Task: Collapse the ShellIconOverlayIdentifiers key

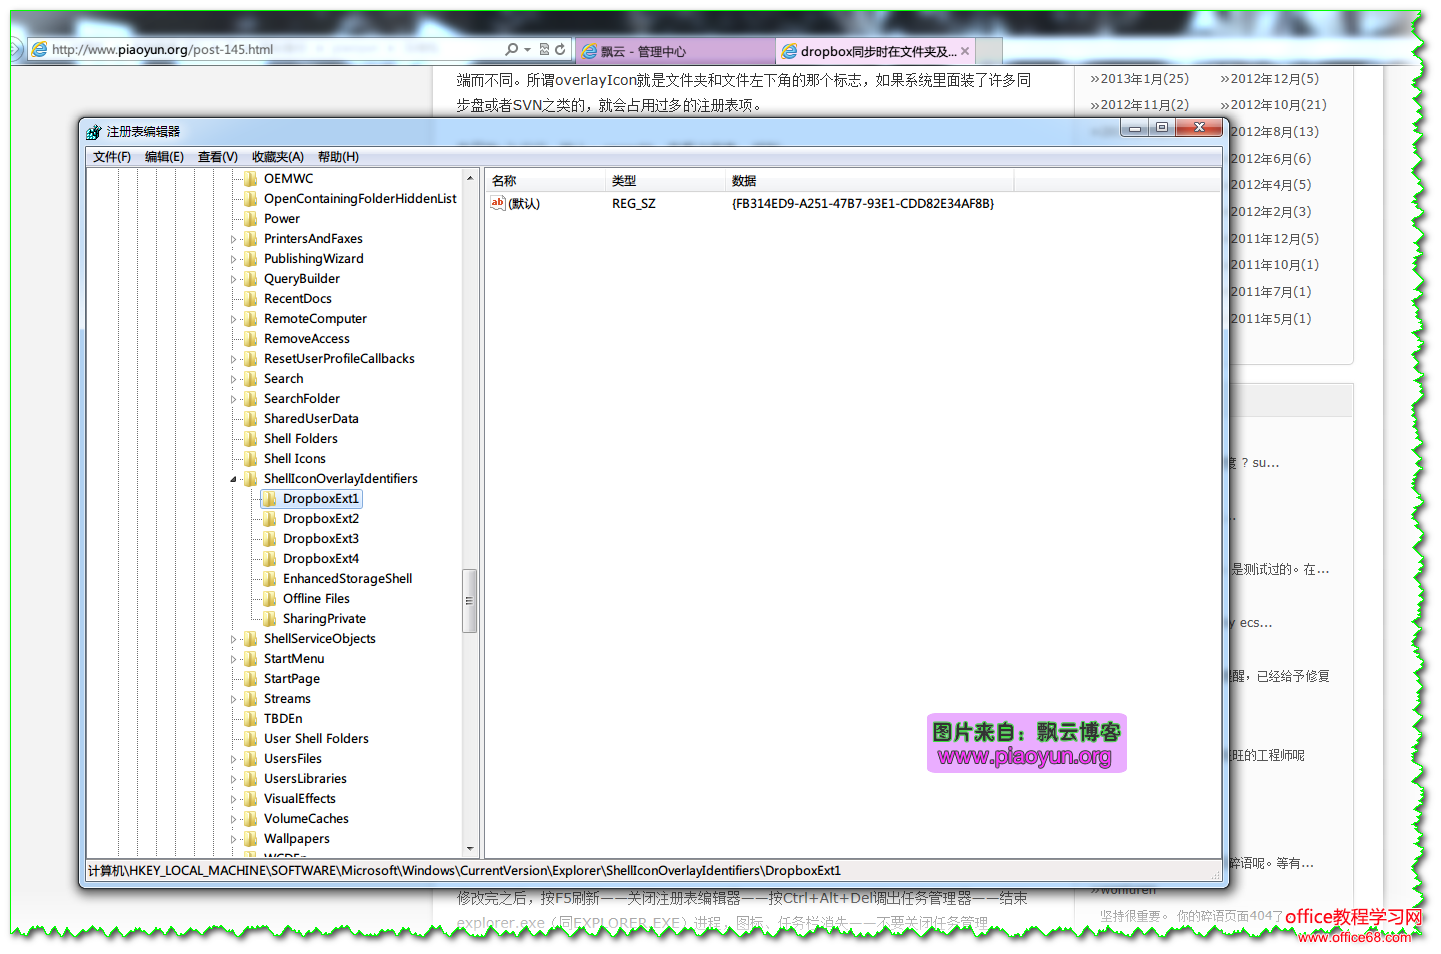Action: [x=234, y=480]
